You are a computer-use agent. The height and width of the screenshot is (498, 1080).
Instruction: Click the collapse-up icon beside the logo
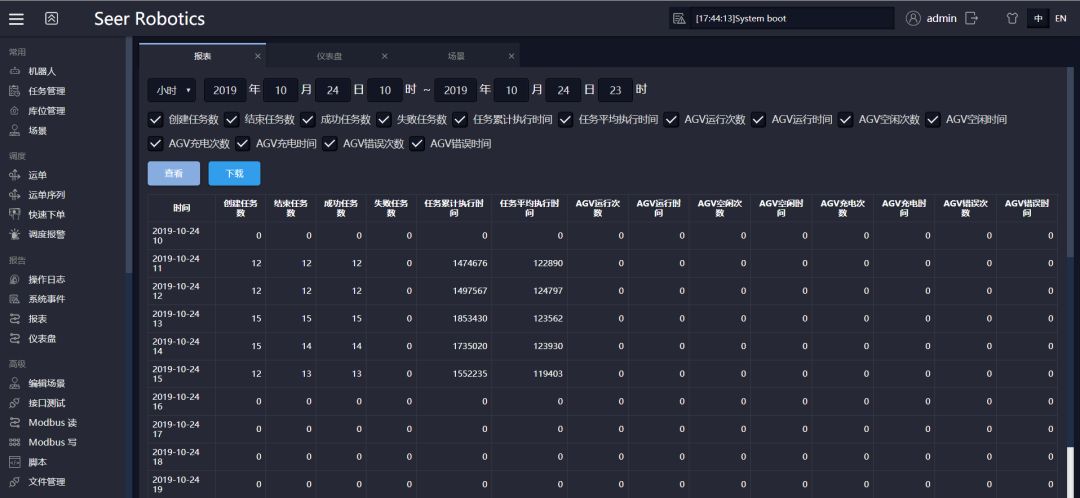pyautogui.click(x=52, y=19)
